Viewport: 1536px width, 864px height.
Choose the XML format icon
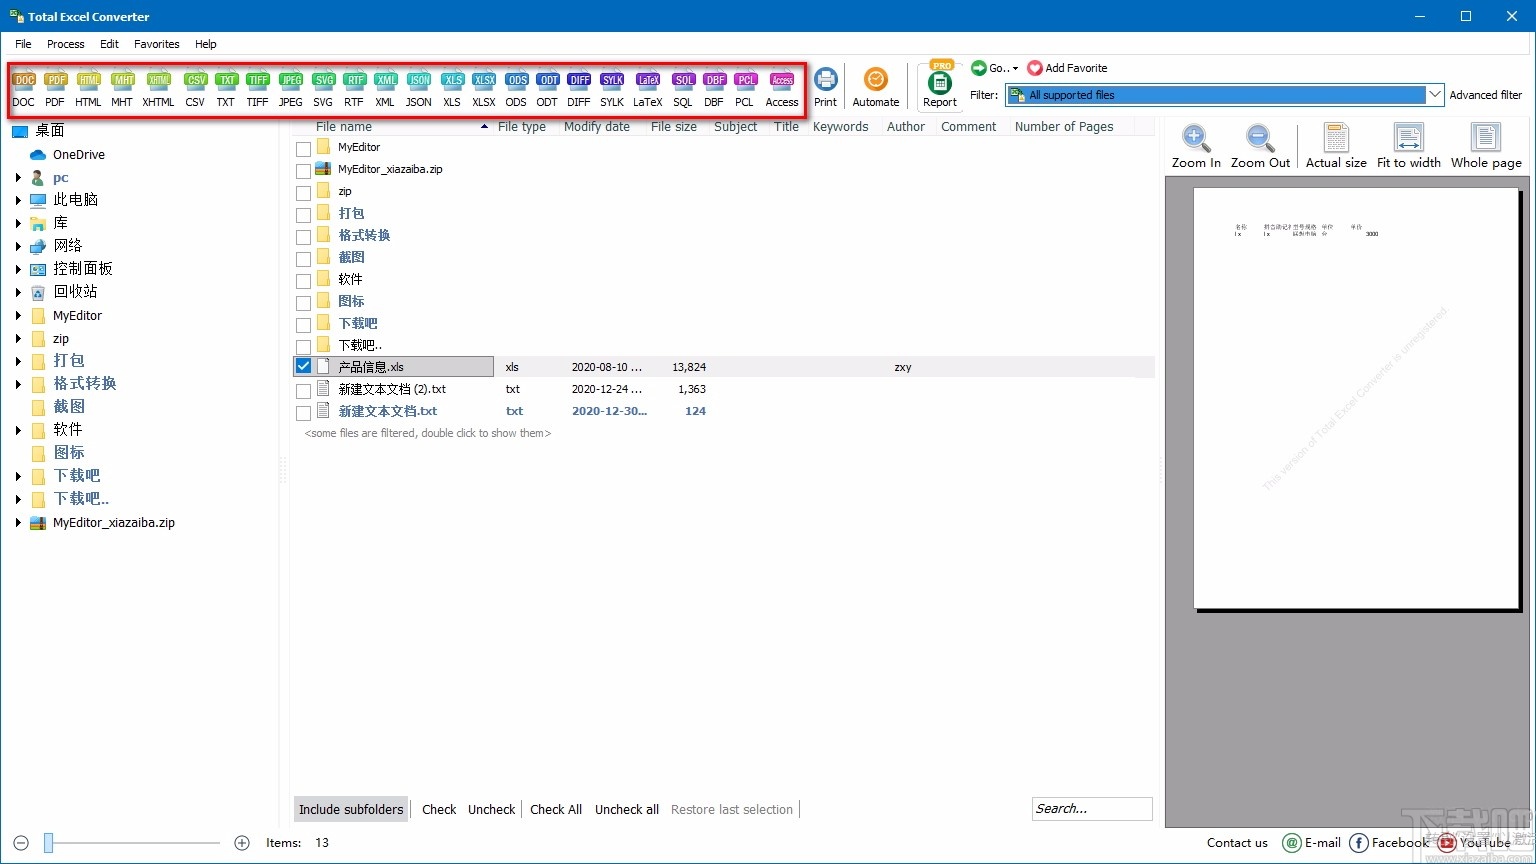tap(385, 88)
